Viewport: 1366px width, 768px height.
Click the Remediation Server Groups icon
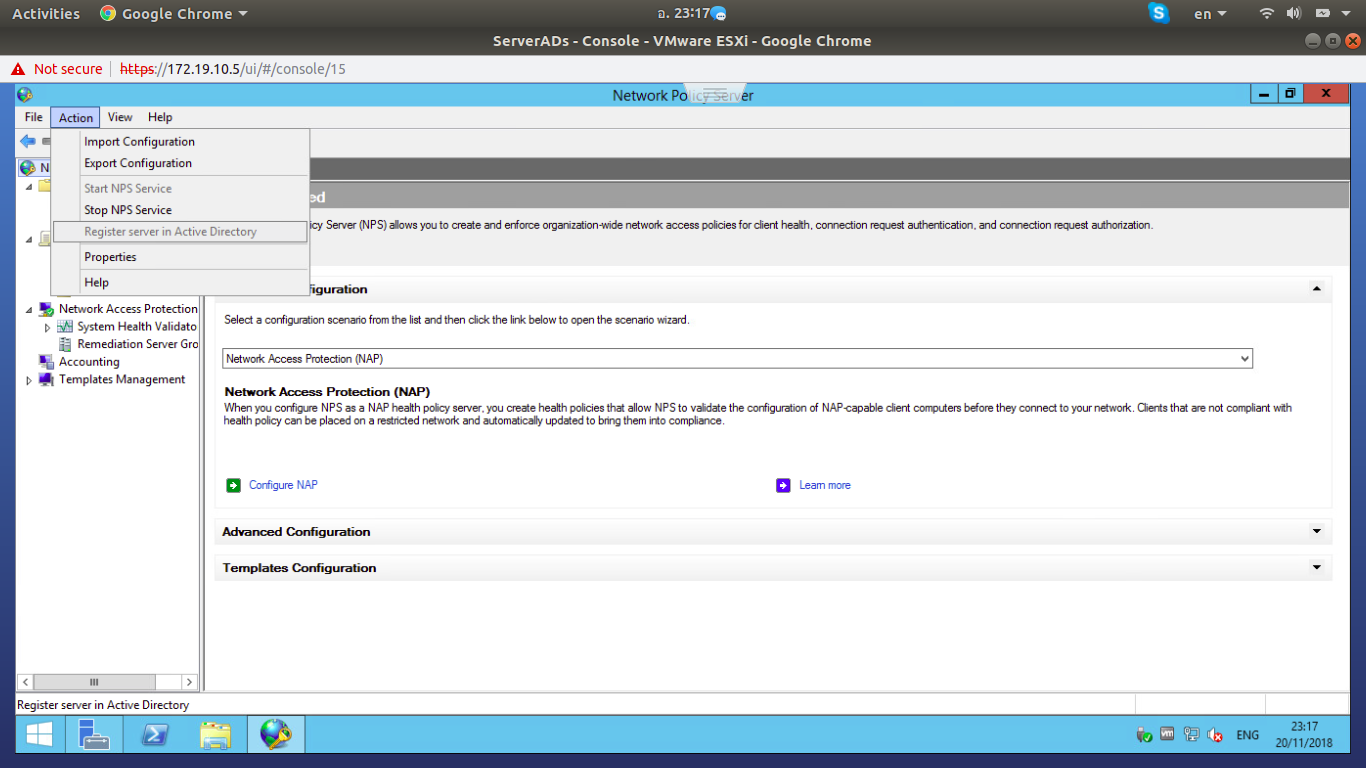tap(65, 344)
